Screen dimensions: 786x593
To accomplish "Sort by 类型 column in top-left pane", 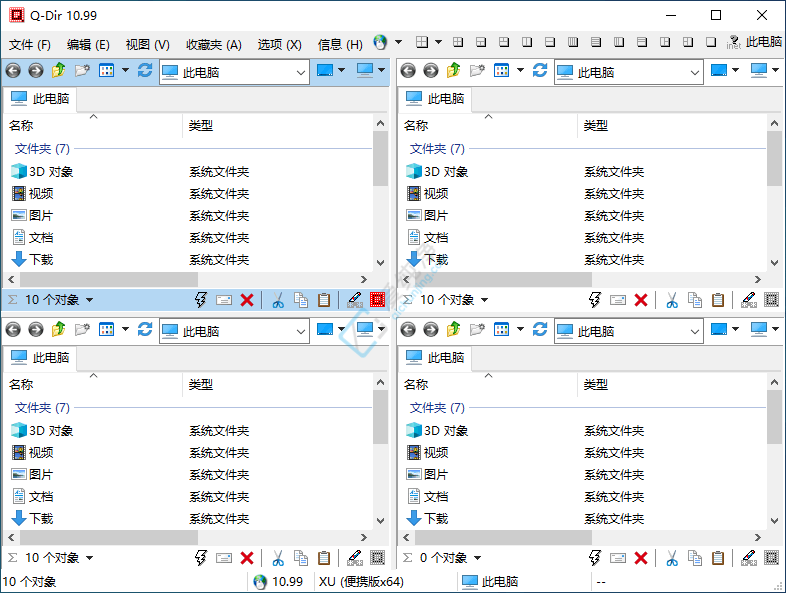I will coord(201,125).
